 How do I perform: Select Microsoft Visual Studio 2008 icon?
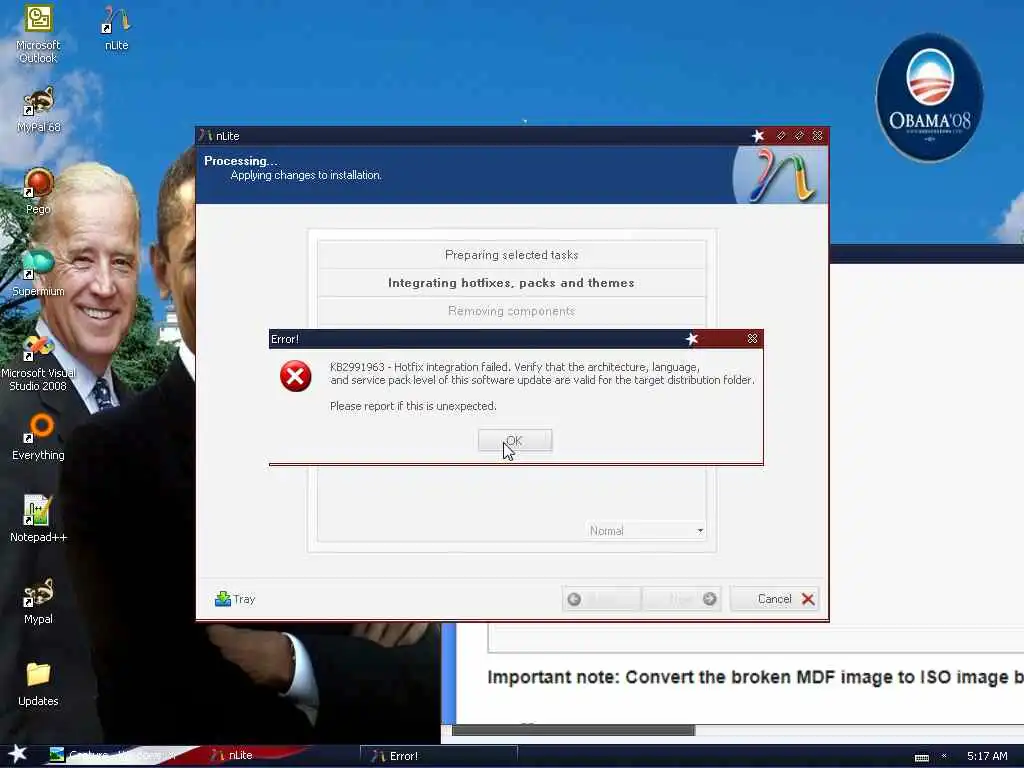coord(38,362)
